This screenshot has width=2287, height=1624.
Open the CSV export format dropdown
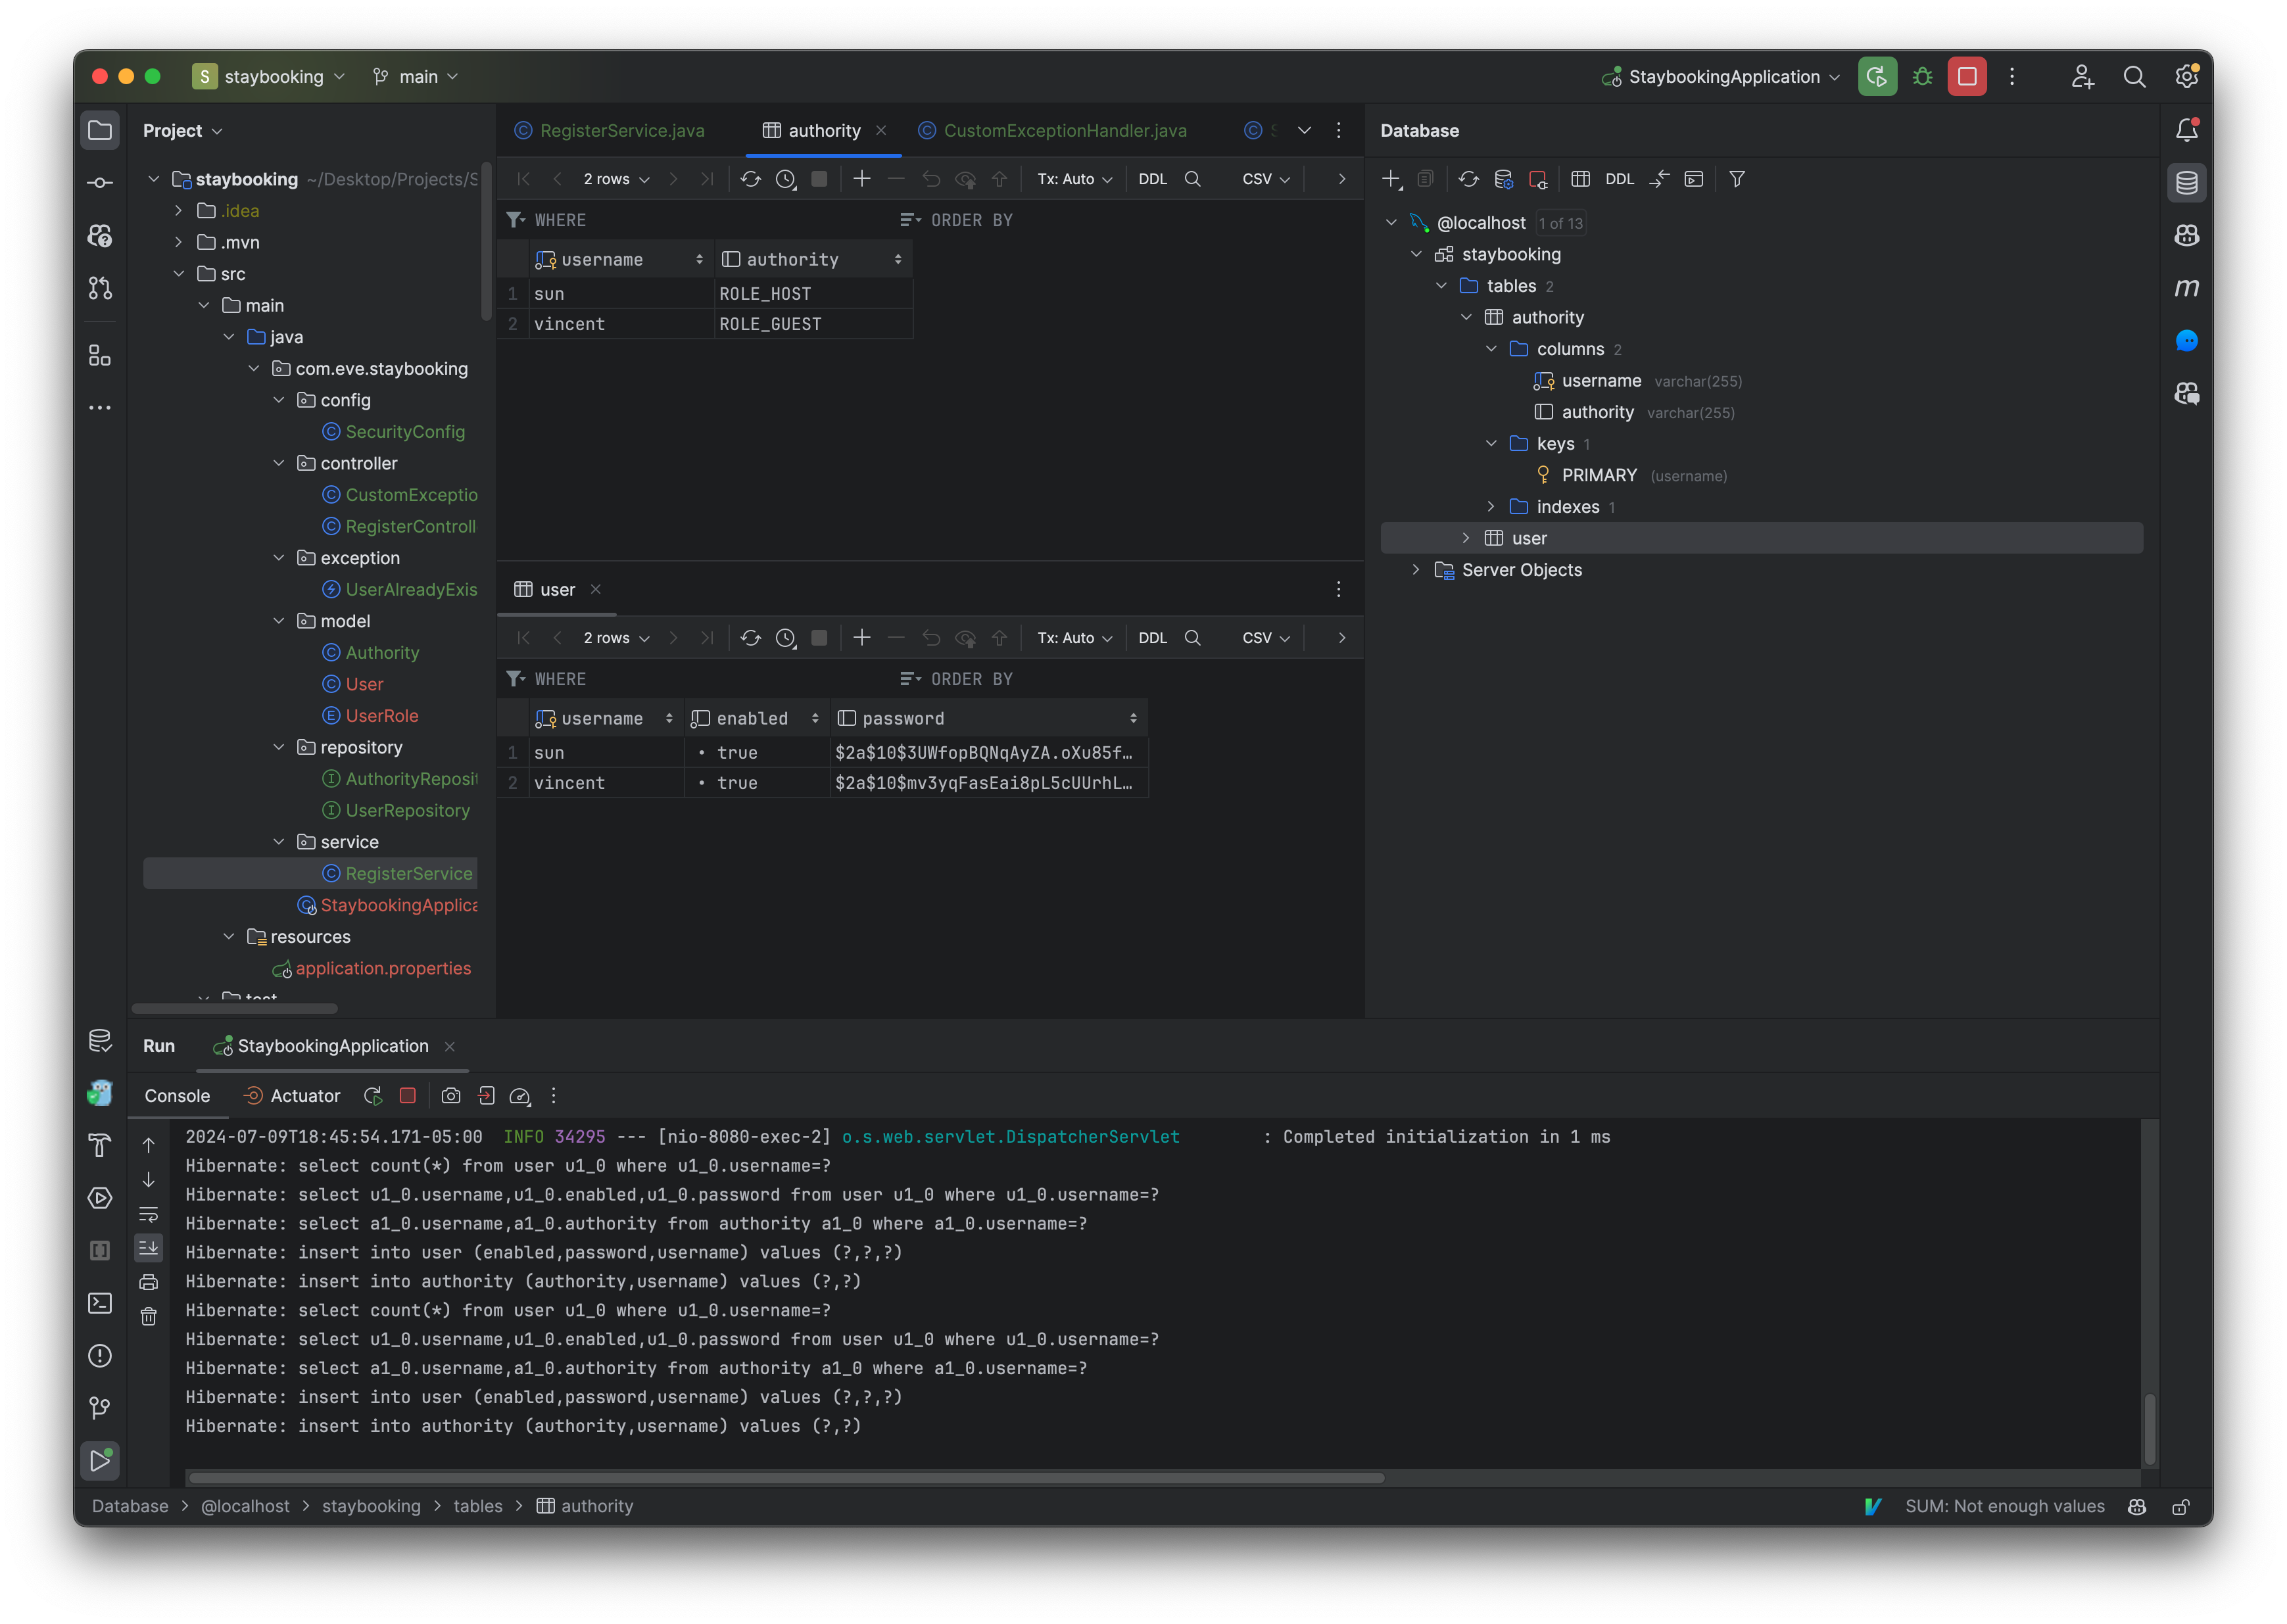(x=1265, y=178)
